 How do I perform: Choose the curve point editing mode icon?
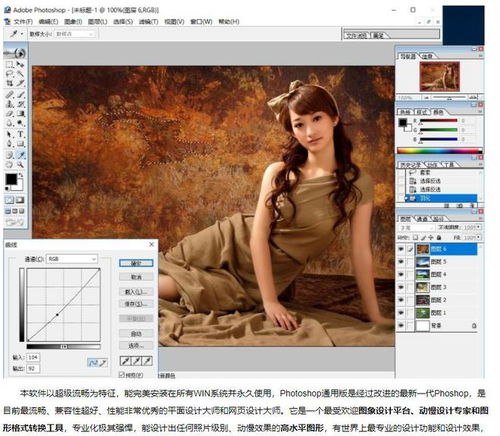click(x=92, y=363)
